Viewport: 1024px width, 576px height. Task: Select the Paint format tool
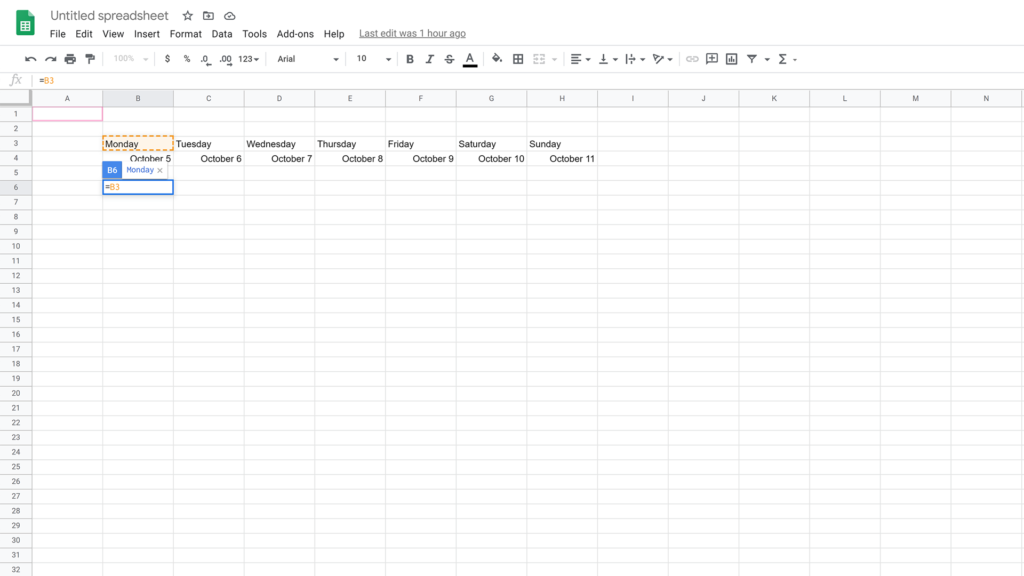[89, 59]
